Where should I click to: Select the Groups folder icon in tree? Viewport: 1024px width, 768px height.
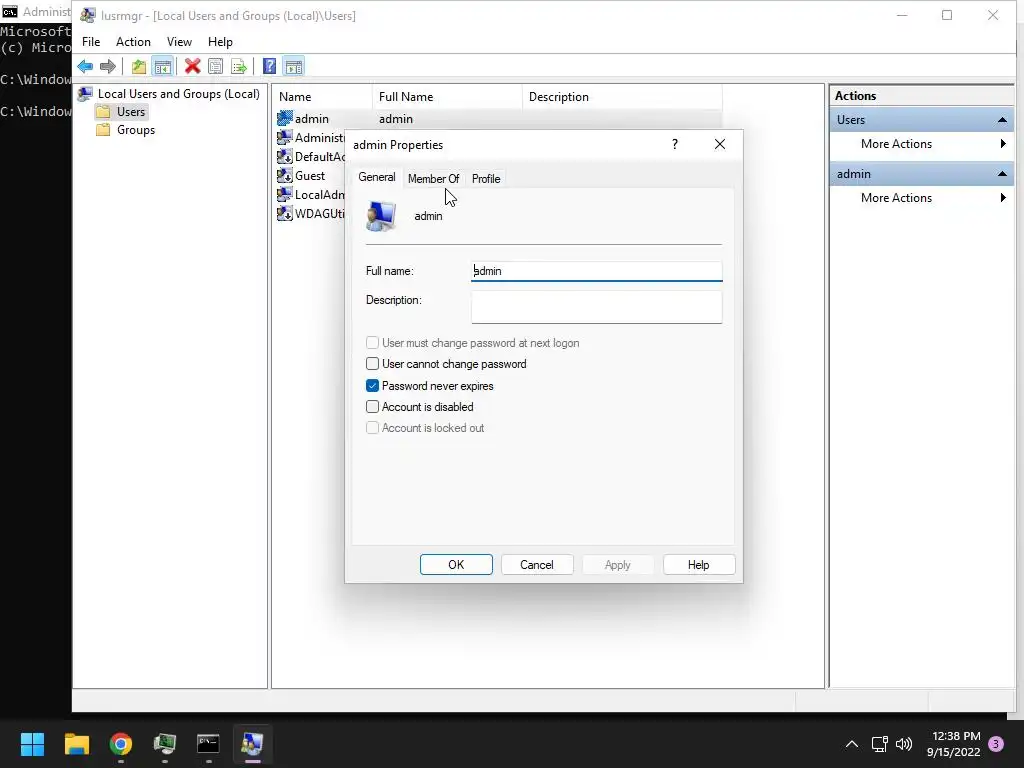pos(103,129)
